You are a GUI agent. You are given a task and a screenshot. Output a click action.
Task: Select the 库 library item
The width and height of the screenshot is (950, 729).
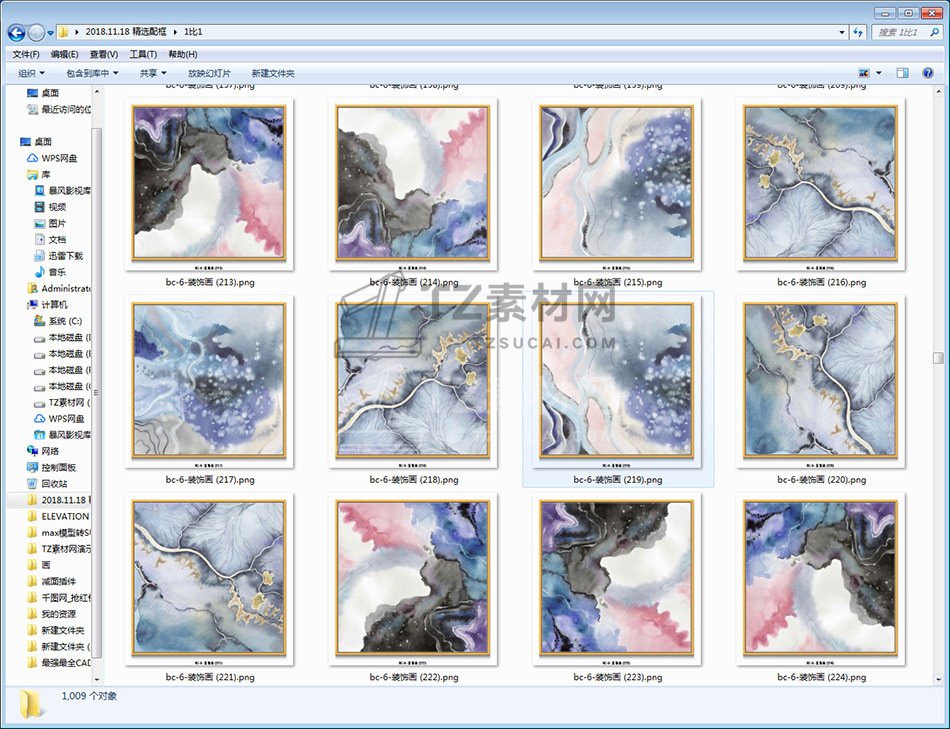click(39, 175)
